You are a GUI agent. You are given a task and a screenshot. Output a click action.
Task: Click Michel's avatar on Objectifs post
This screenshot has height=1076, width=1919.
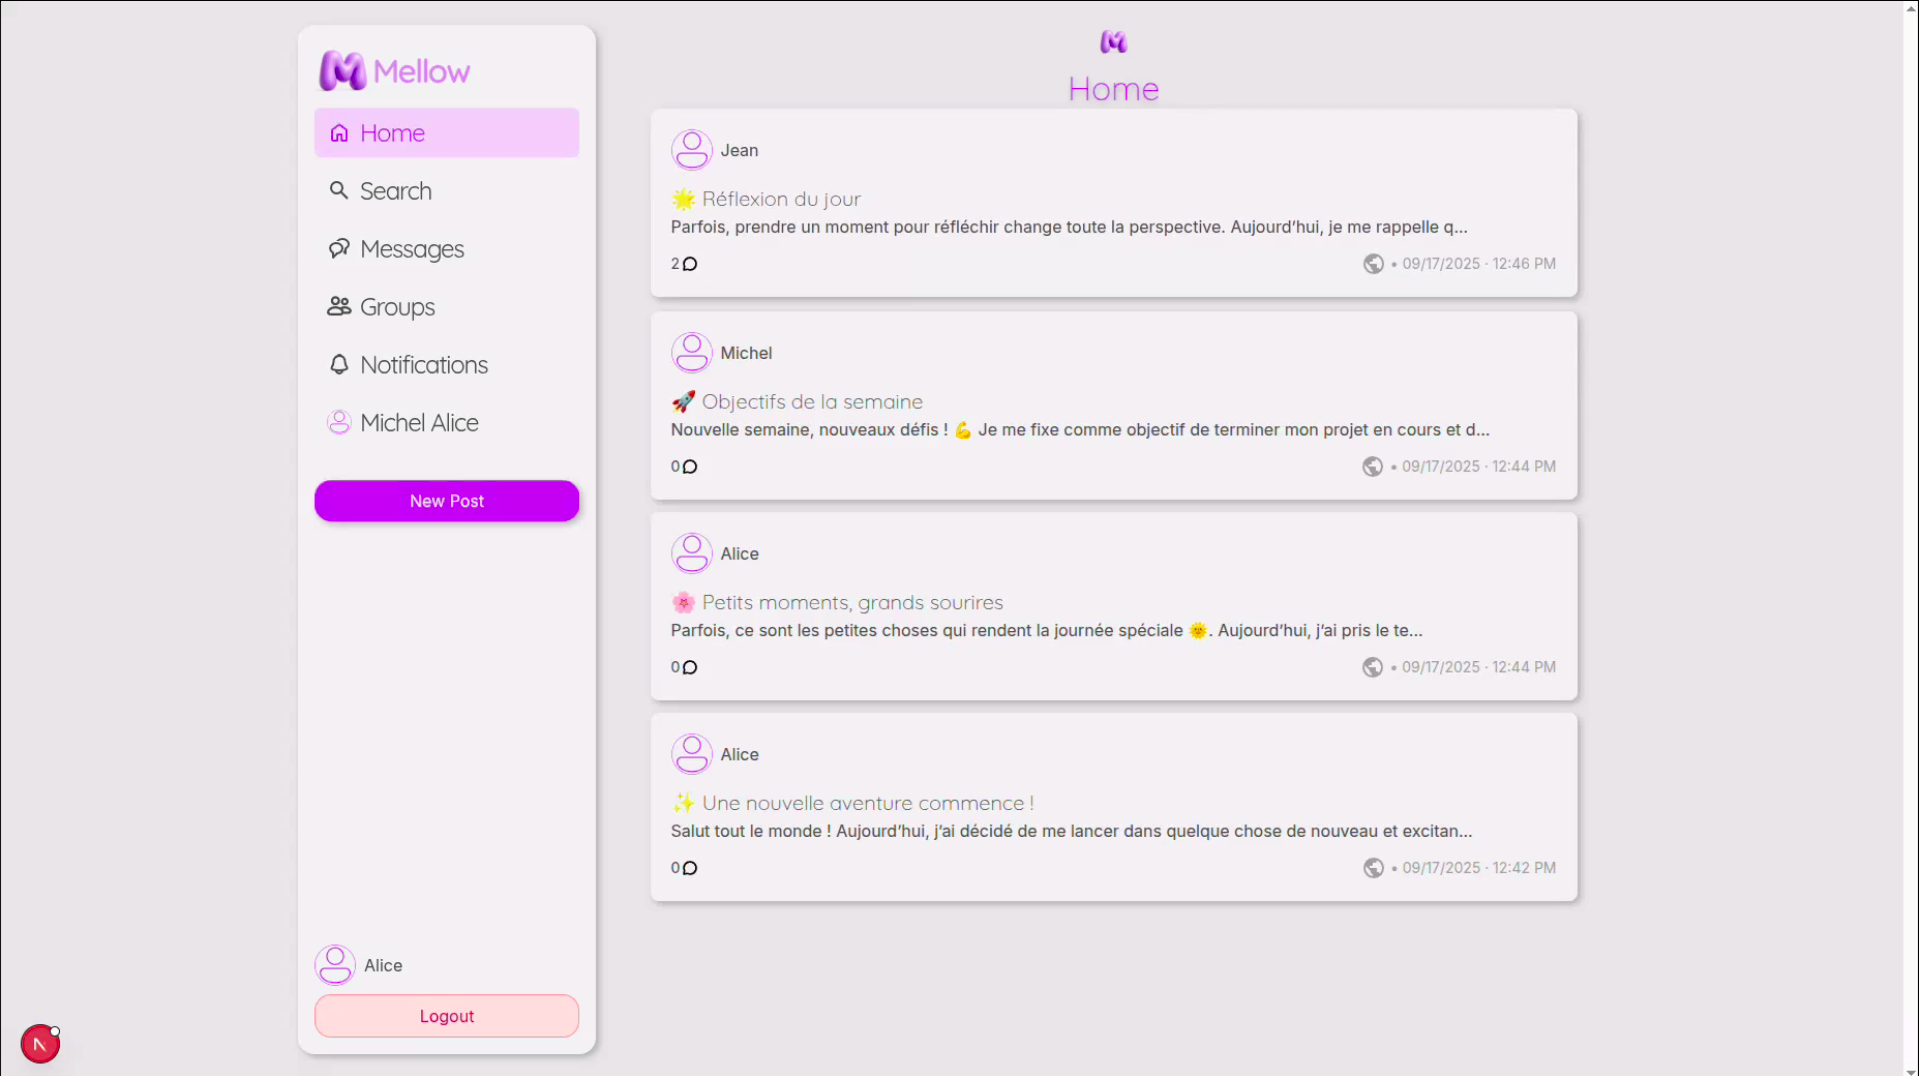click(691, 353)
